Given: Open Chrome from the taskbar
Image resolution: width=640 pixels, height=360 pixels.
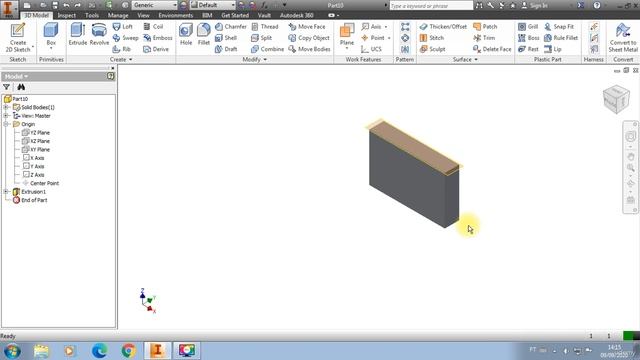Looking at the screenshot, I should click(x=129, y=351).
